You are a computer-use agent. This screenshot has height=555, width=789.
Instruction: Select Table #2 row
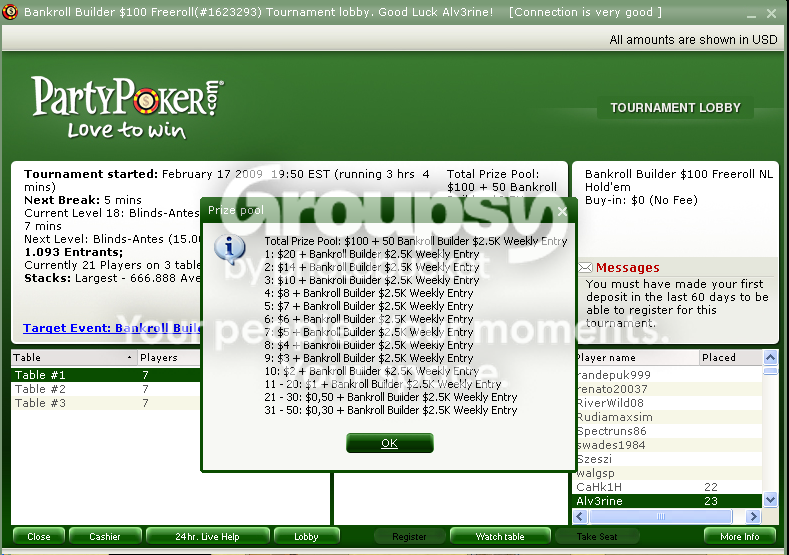click(106, 389)
